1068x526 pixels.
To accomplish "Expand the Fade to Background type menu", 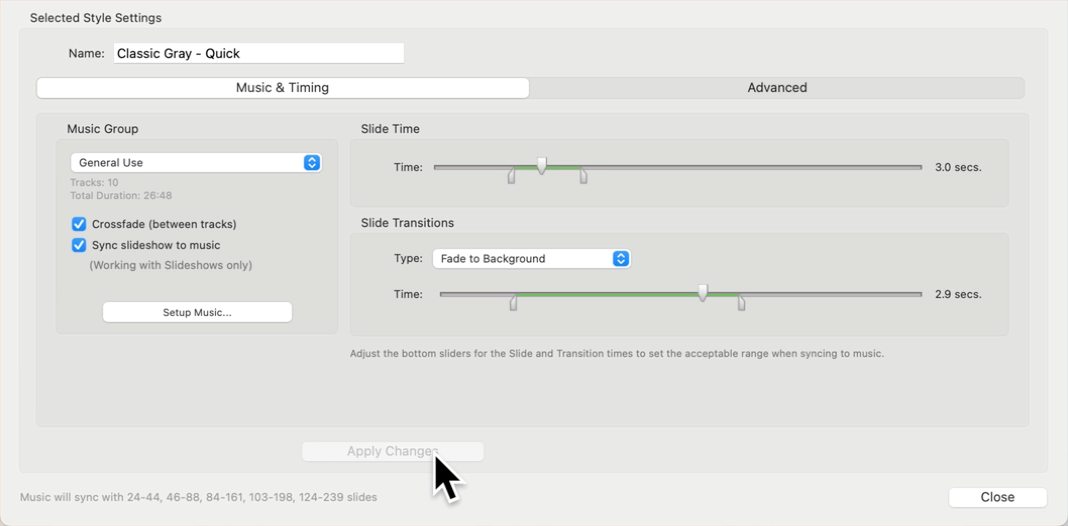I will click(530, 259).
